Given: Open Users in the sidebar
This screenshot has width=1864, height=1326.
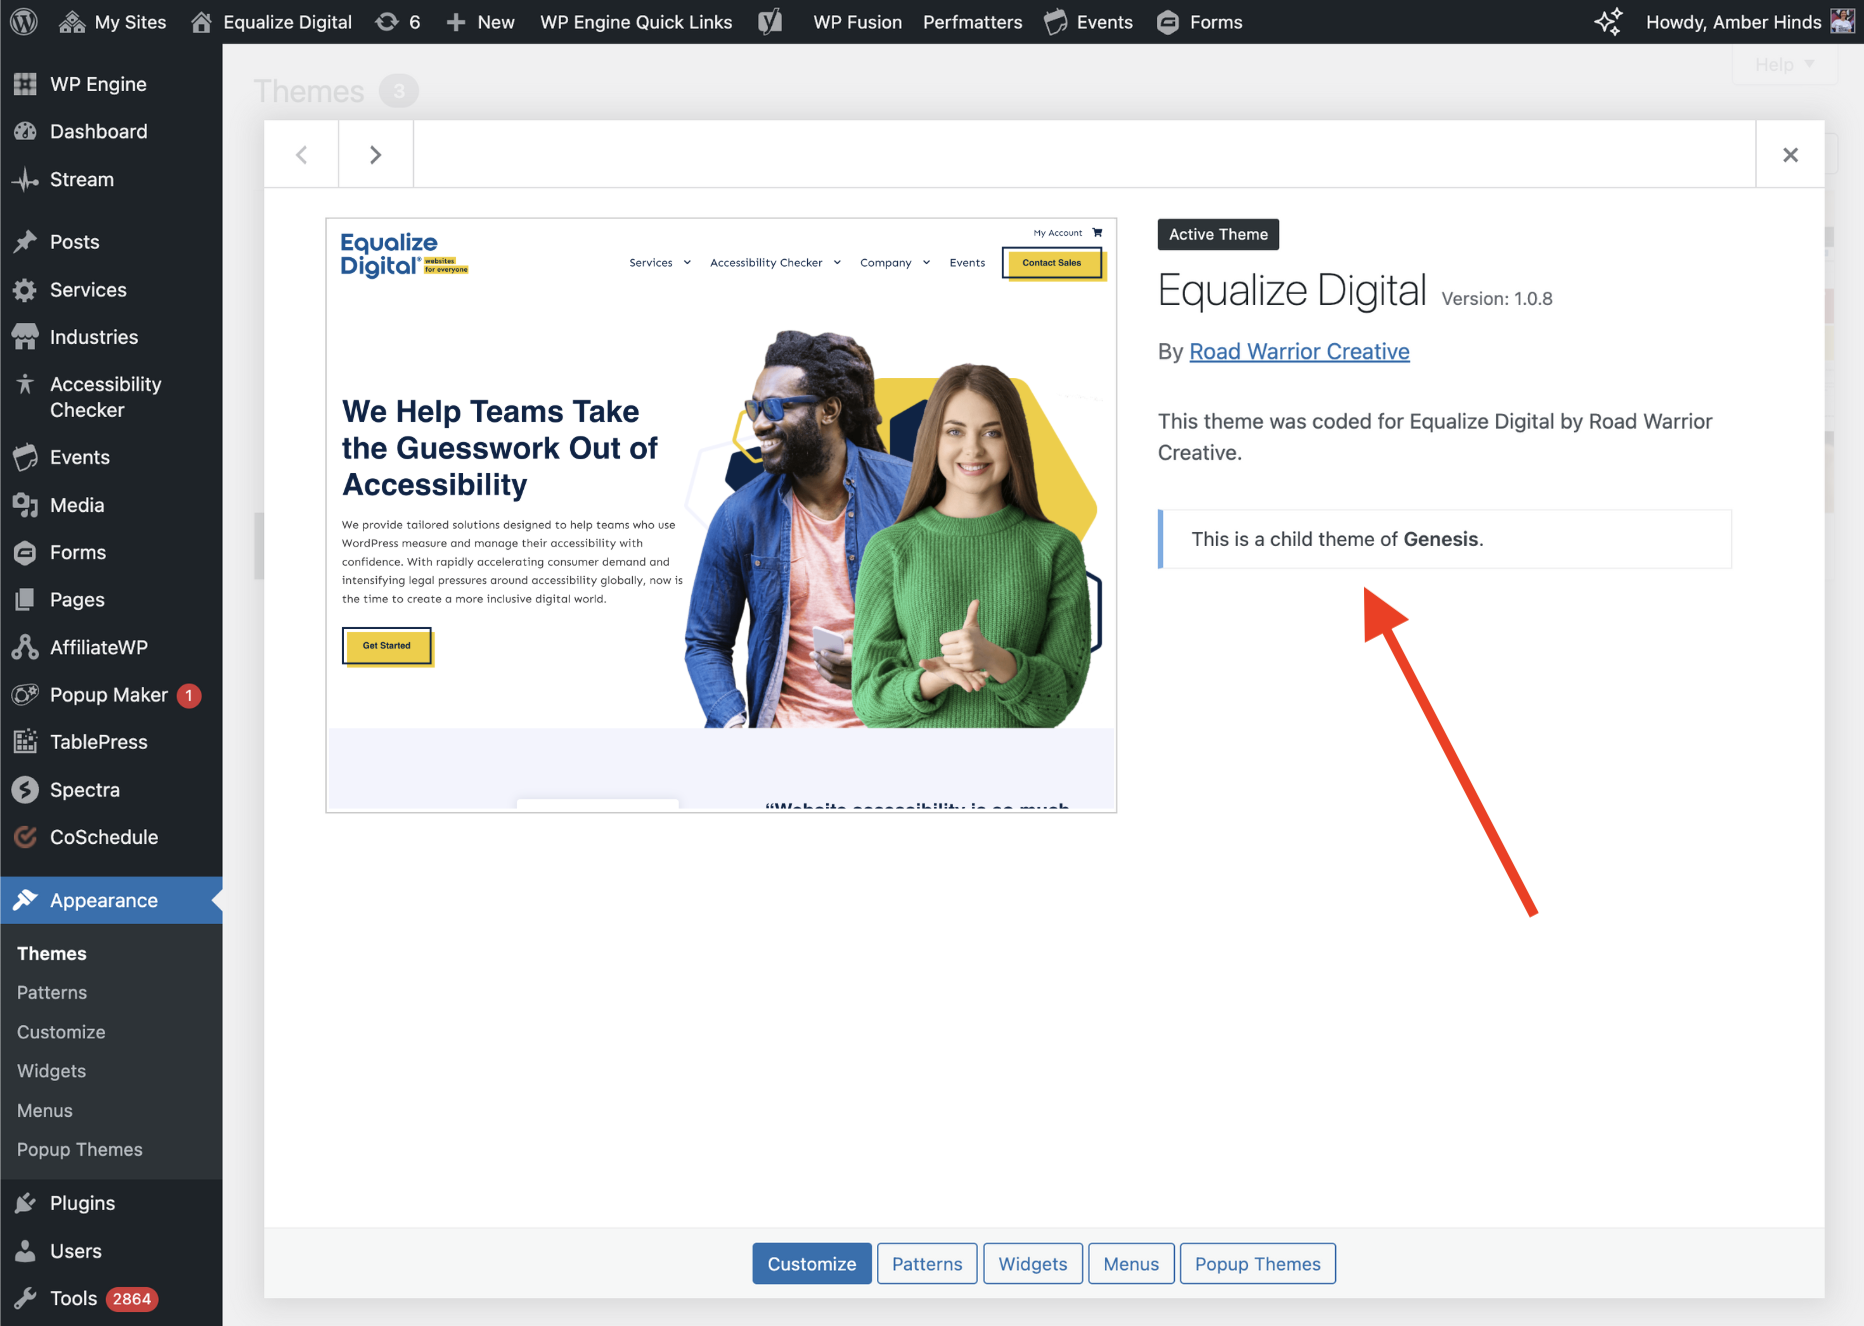Looking at the screenshot, I should 111,1250.
